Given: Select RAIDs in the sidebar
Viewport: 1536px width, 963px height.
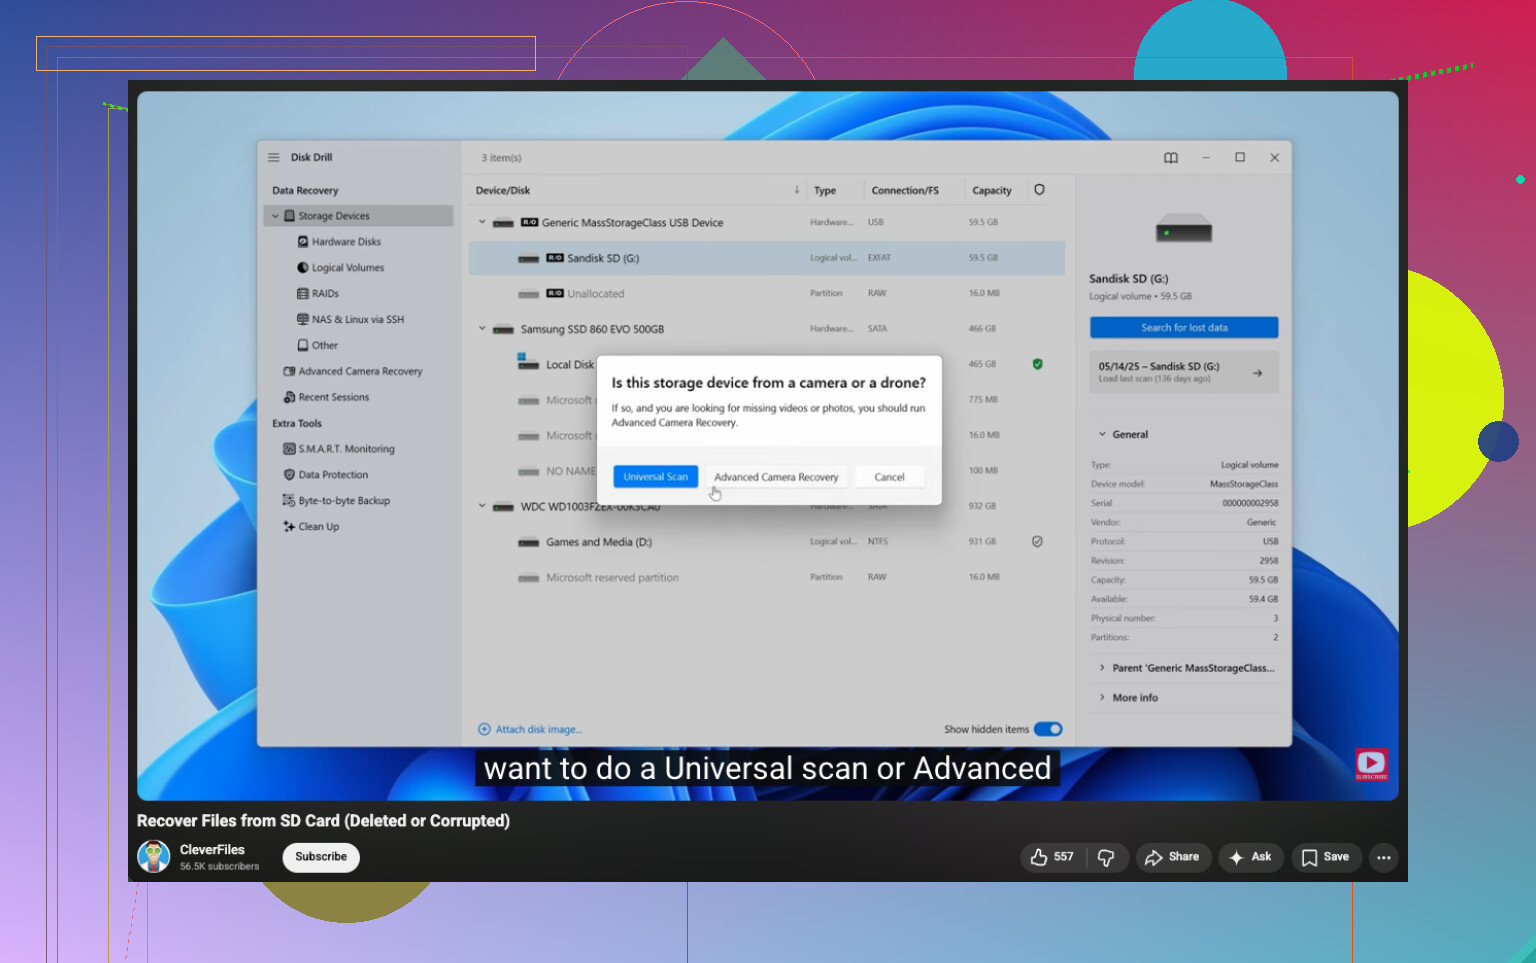Looking at the screenshot, I should coord(325,294).
